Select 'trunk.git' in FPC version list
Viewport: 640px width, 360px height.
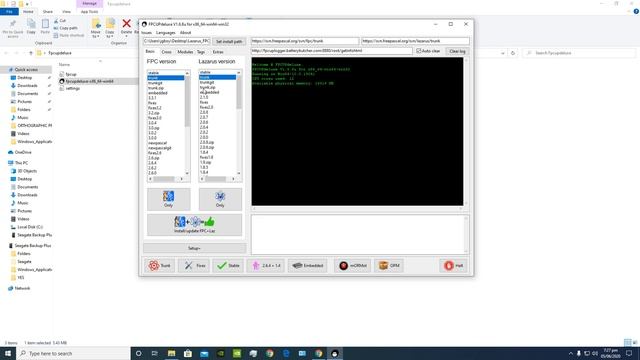(155, 83)
